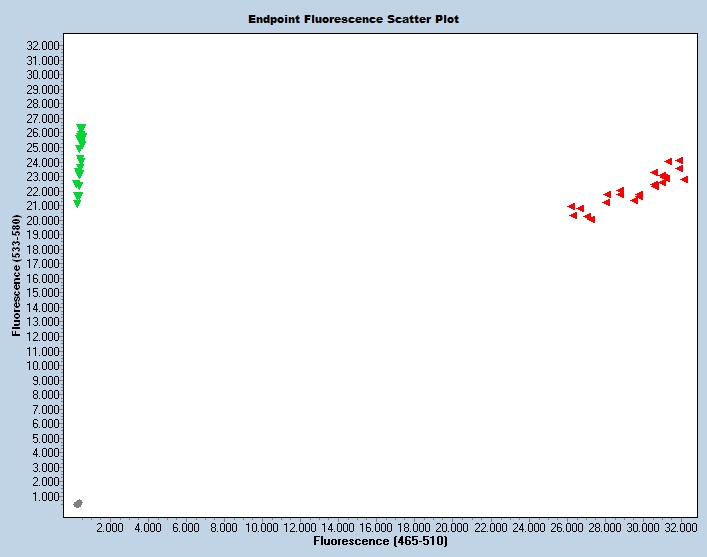Click the rightmost red triangle marker
The height and width of the screenshot is (557, 707).
[x=684, y=179]
